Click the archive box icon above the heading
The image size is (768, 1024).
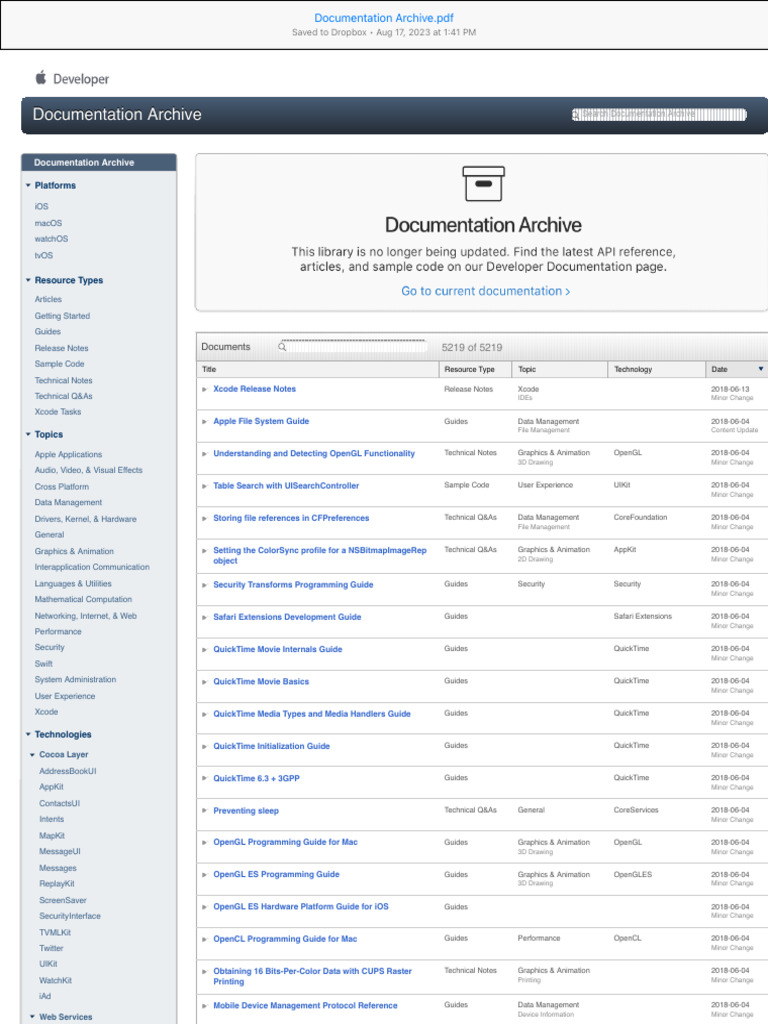coord(483,184)
